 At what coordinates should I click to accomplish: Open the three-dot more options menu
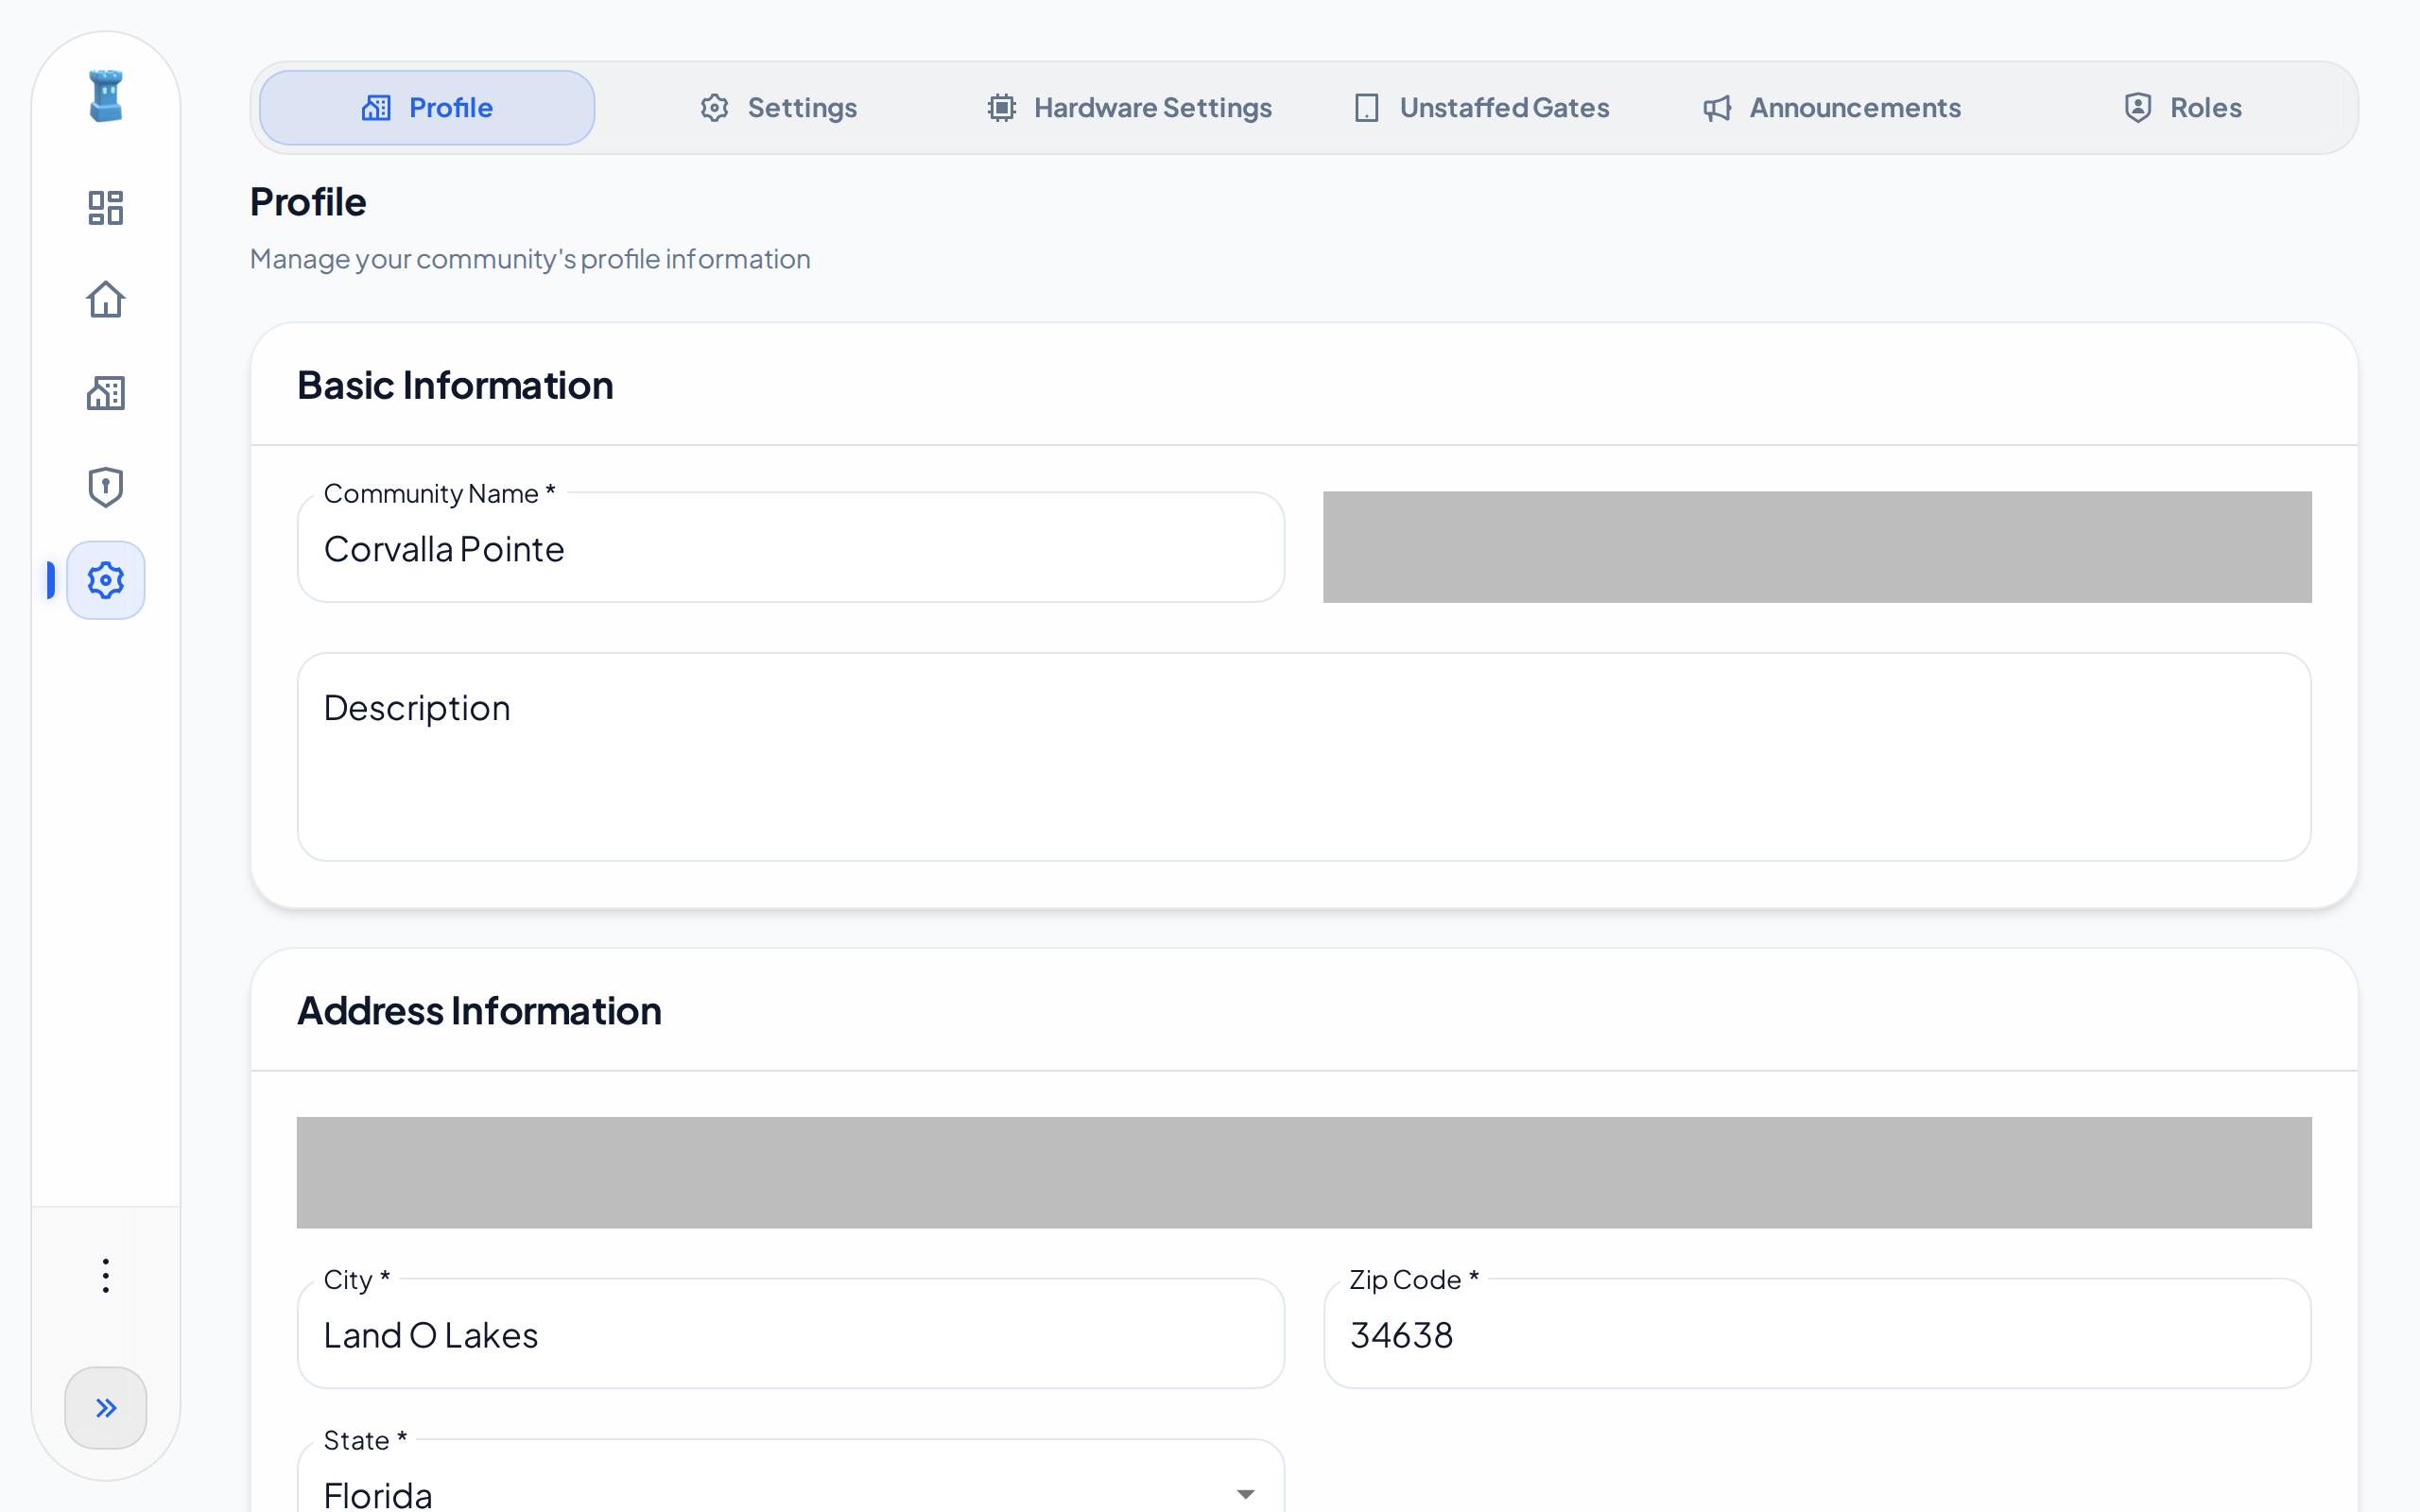106,1276
